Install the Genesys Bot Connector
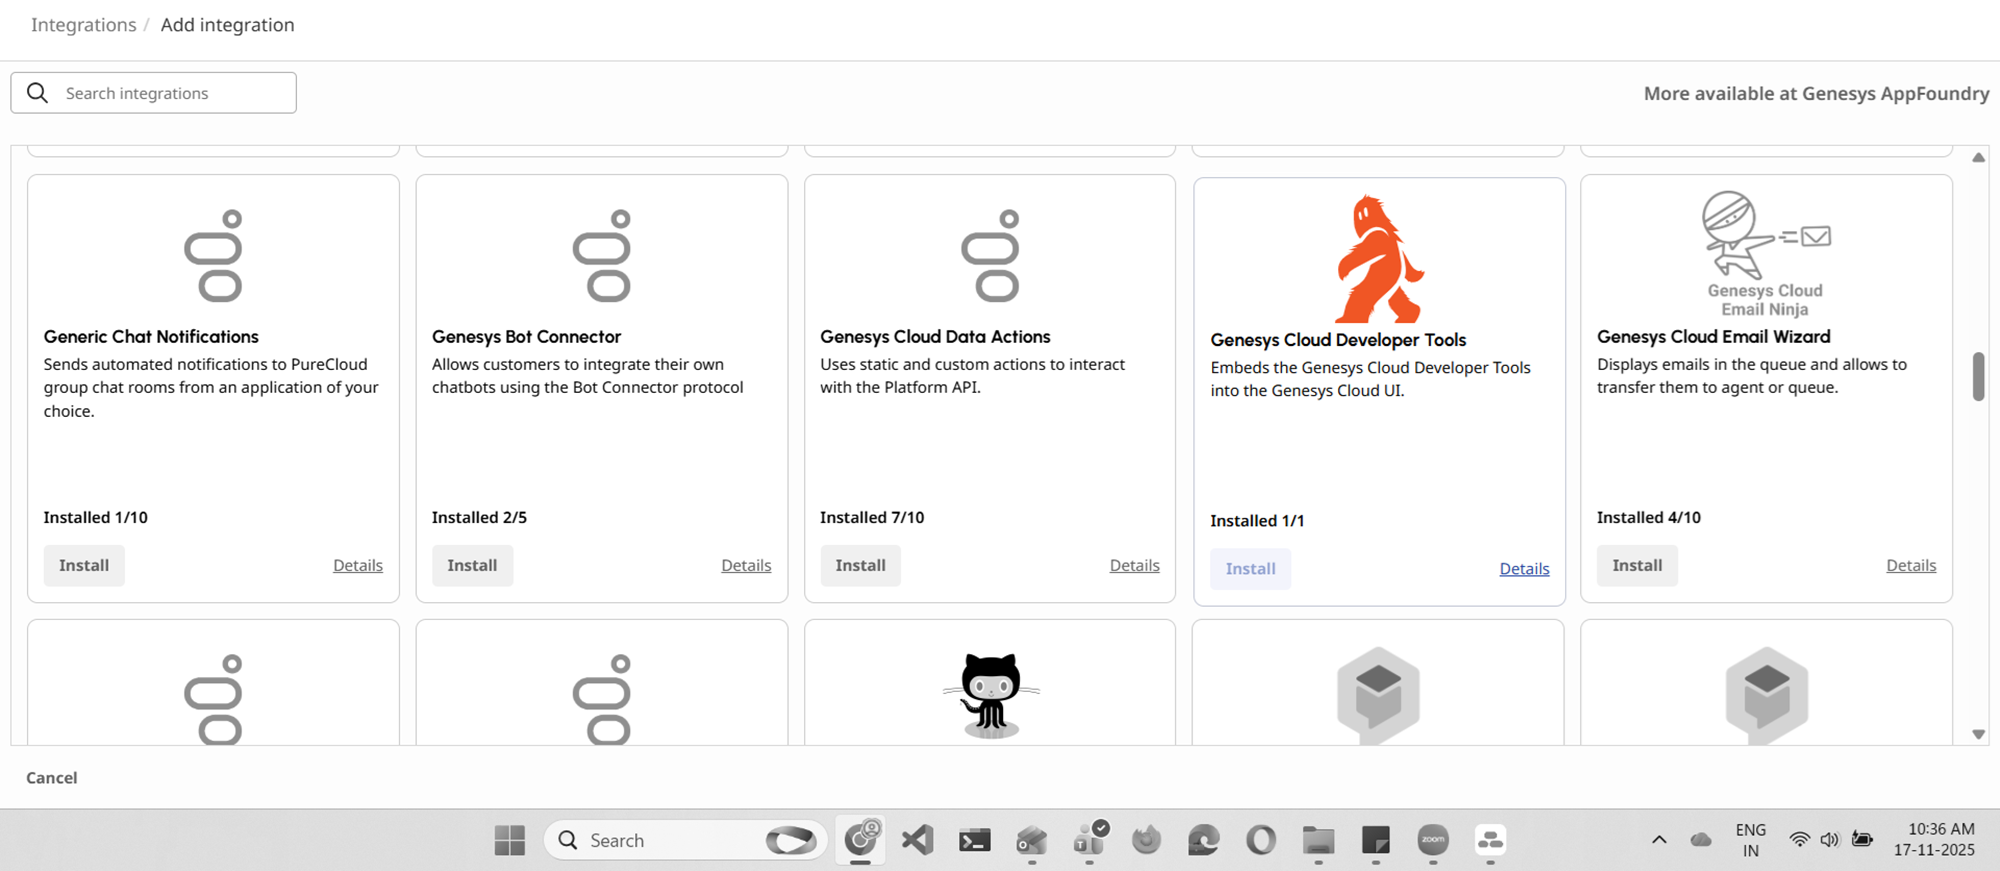The image size is (2000, 871). pos(472,566)
